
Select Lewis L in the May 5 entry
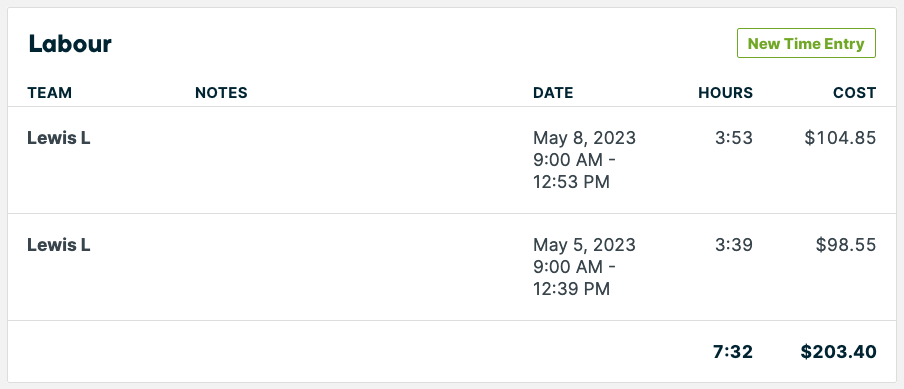click(59, 245)
